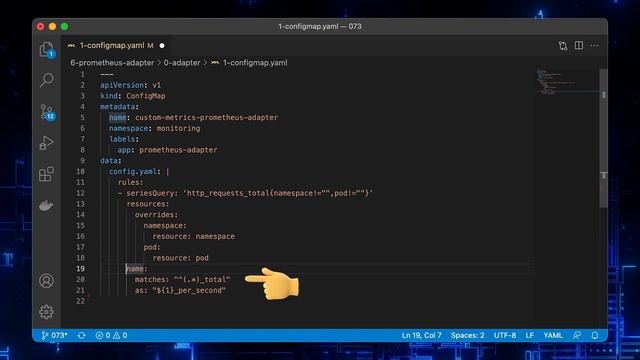Open the errors and warnings count
This screenshot has height=360, width=640.
(x=111, y=335)
